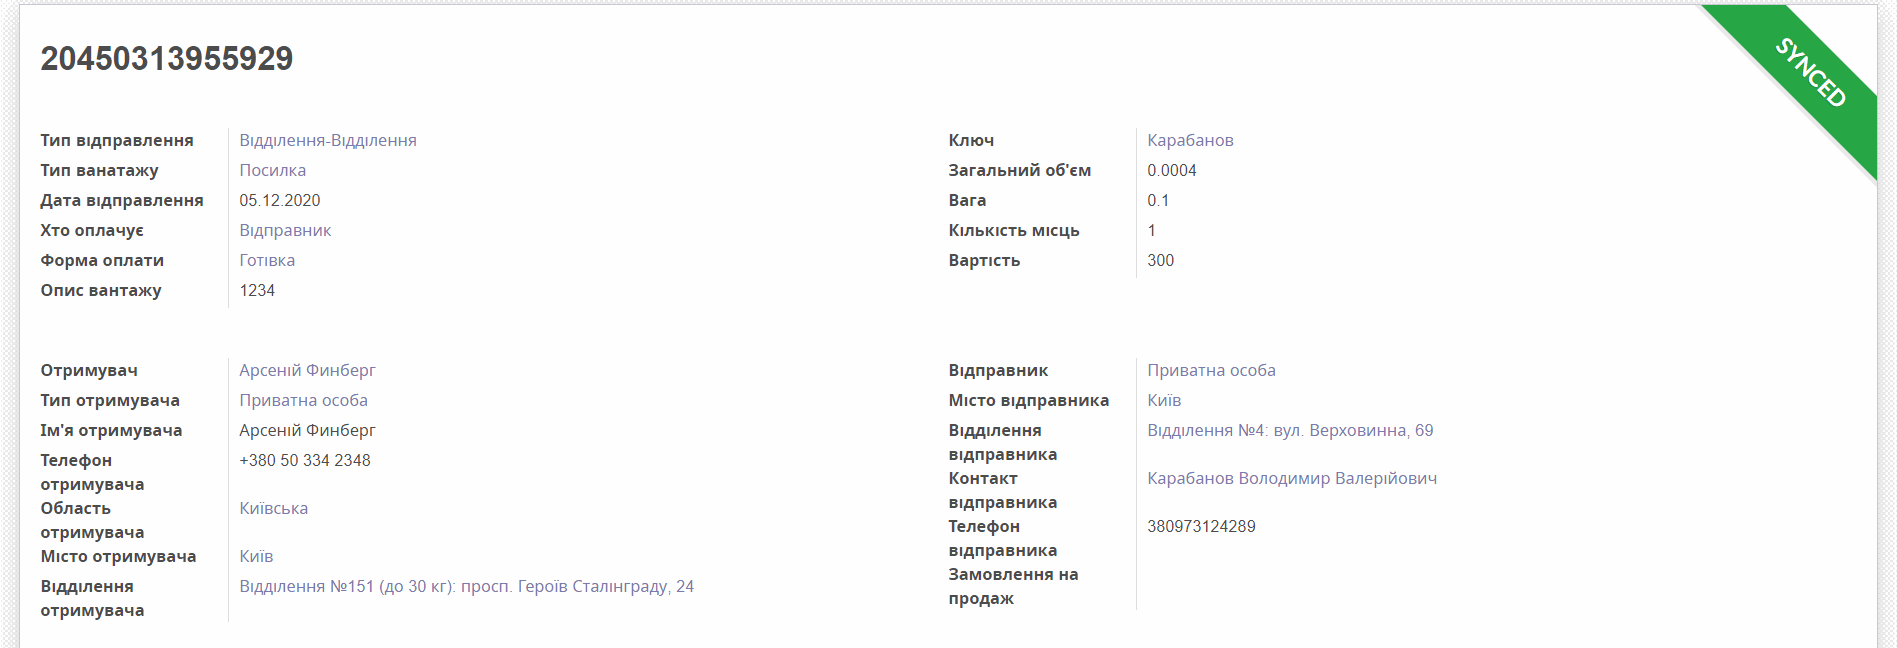Select recipient name value Арсеній Финберг

pos(307,430)
